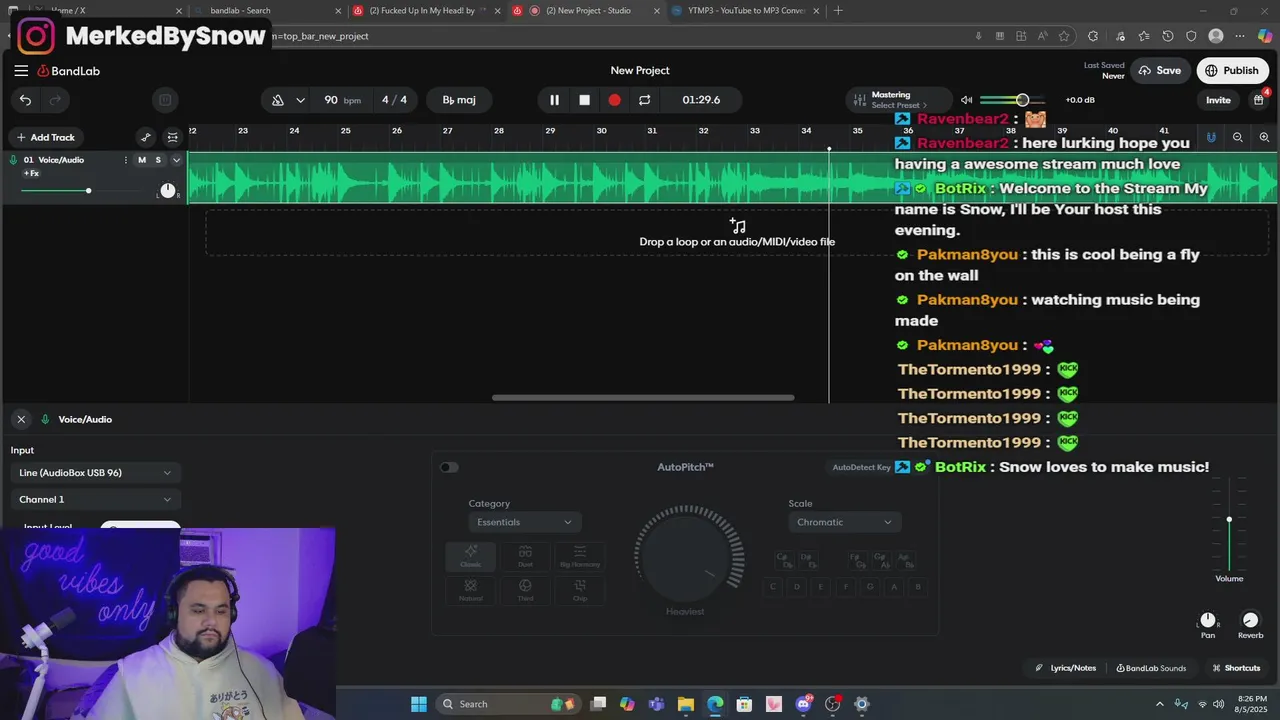This screenshot has height=720, width=1280.
Task: Toggle the track height collapse icon
Action: coord(173,137)
